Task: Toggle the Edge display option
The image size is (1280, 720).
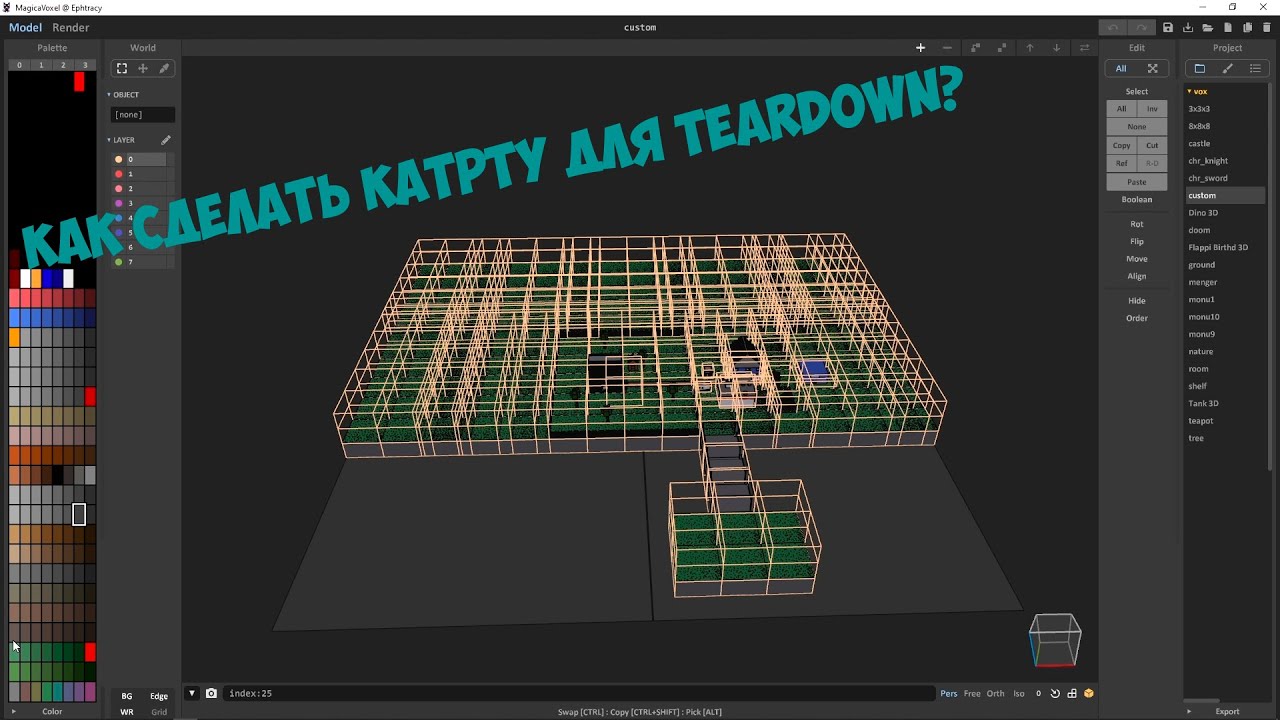Action: point(159,696)
